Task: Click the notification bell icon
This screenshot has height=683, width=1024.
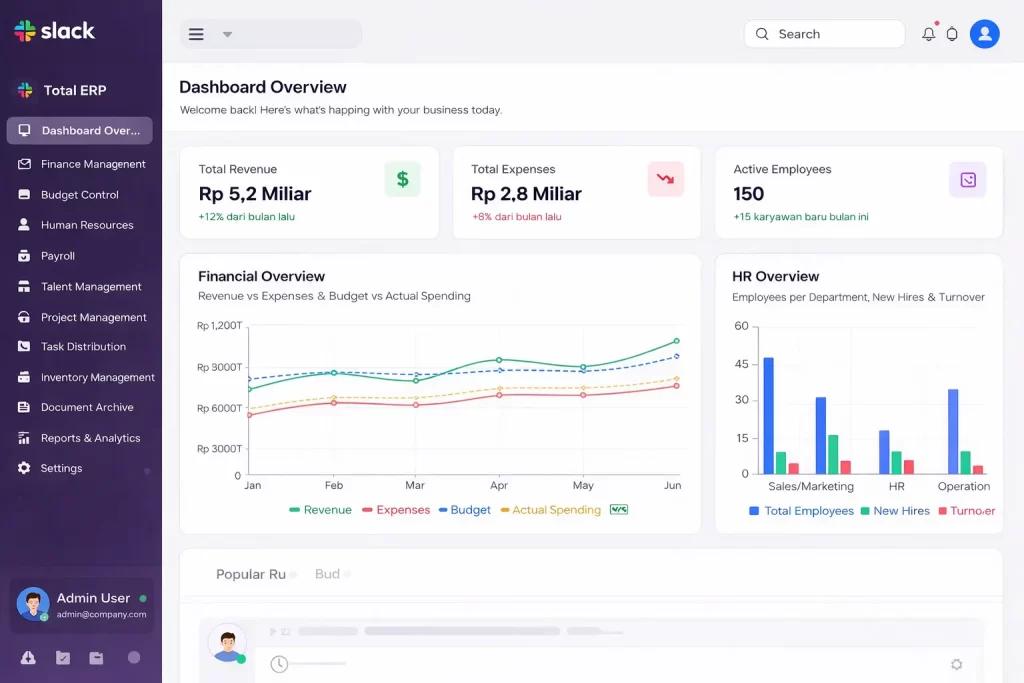Action: point(928,33)
